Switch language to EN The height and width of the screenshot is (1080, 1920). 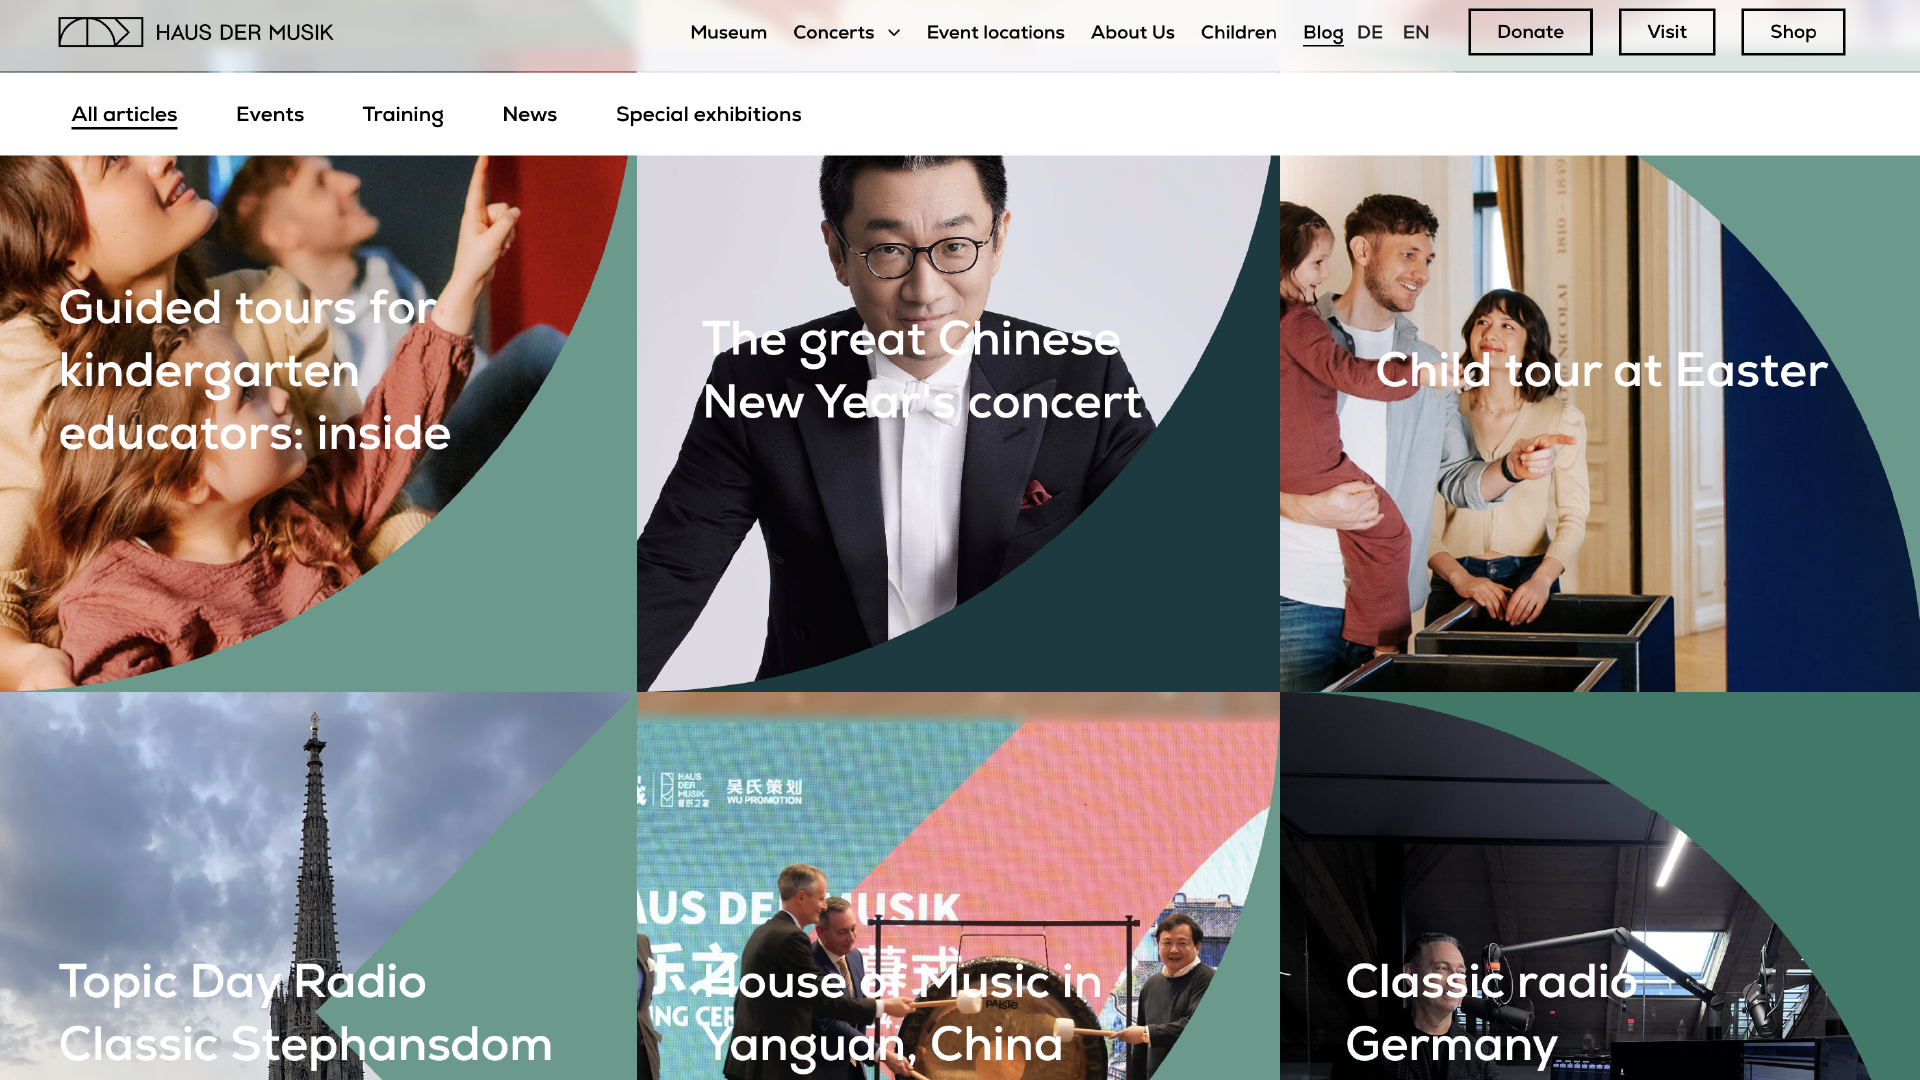point(1415,32)
